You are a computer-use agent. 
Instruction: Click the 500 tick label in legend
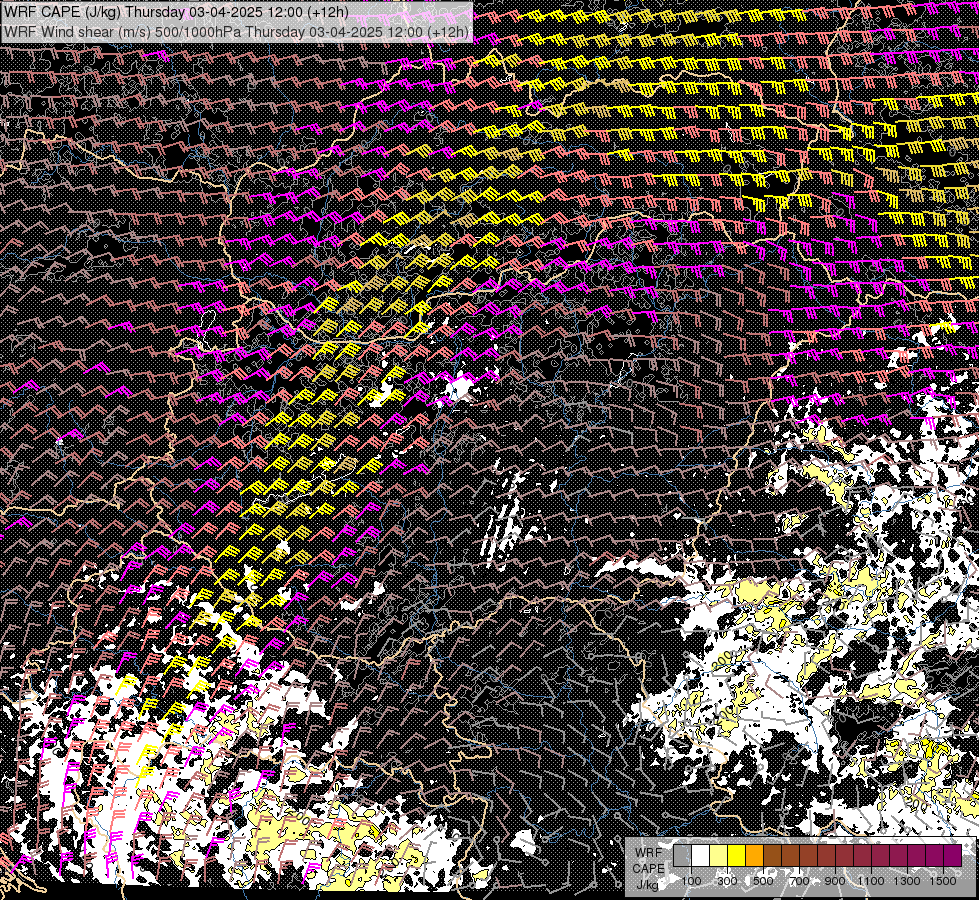(763, 881)
